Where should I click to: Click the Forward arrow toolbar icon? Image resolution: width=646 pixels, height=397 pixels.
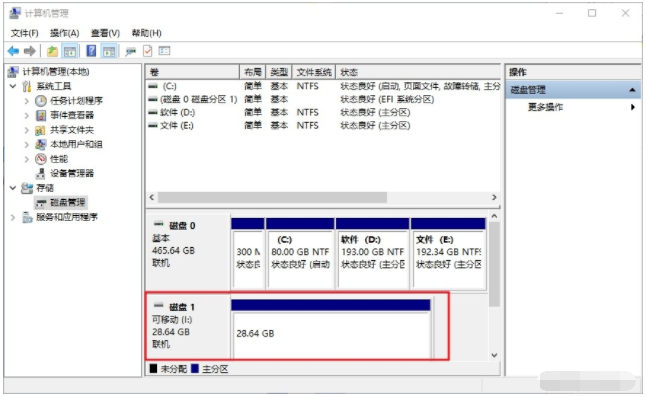click(30, 51)
